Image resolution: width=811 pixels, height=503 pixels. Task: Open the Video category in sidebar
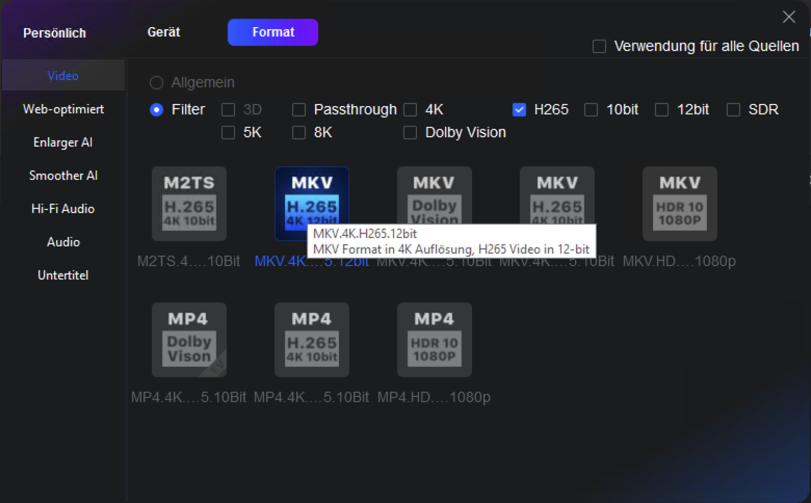tap(63, 75)
